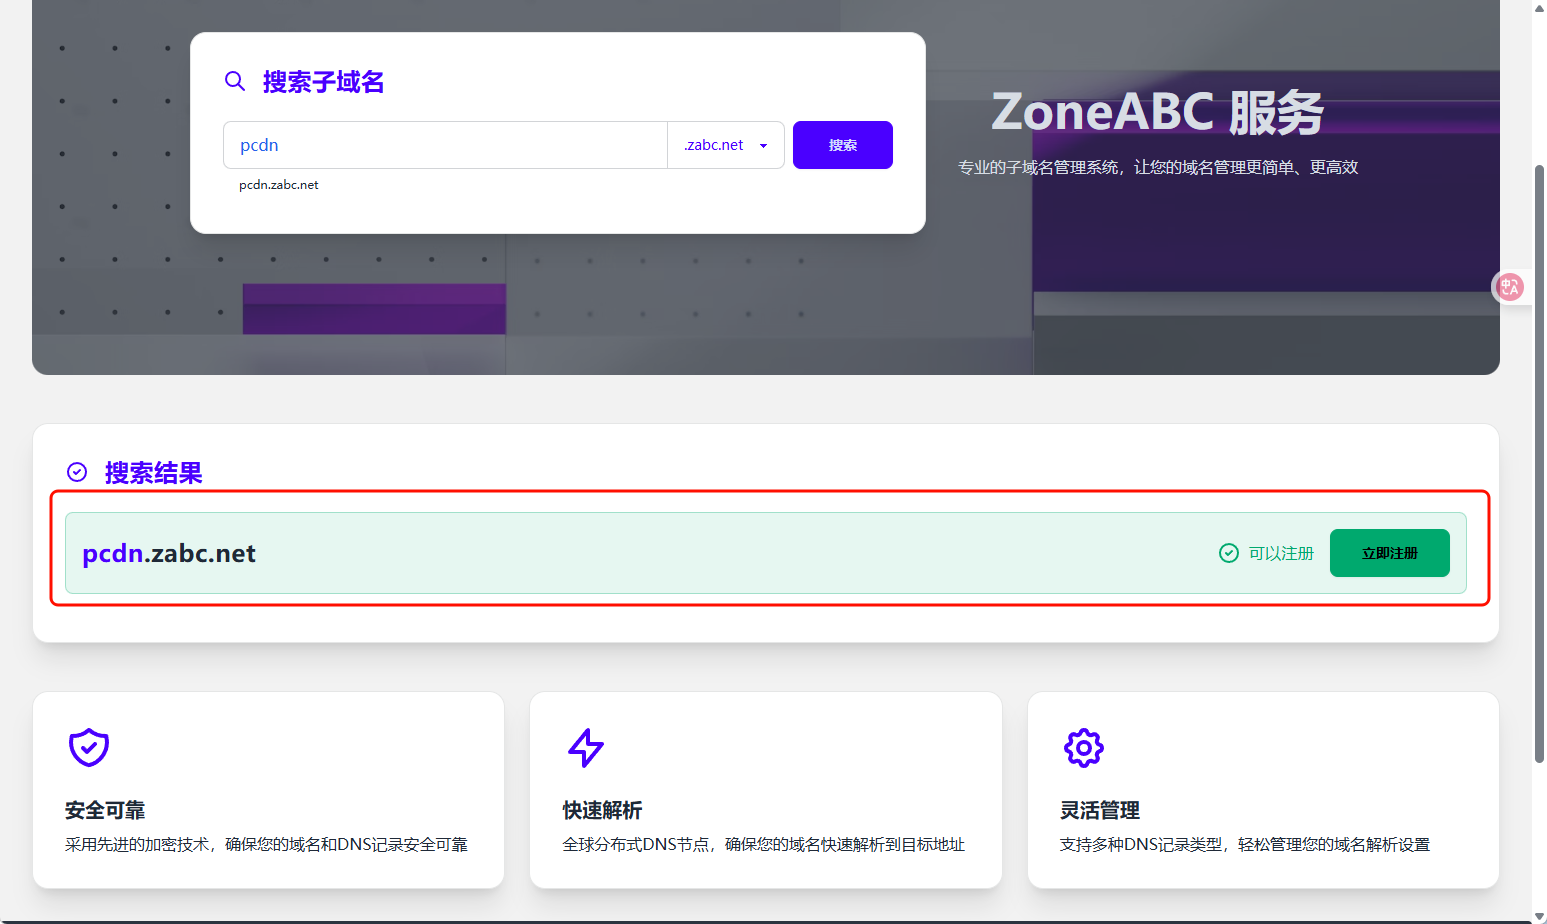
Task: Click the gear icon above 灵活管理
Action: click(1083, 747)
